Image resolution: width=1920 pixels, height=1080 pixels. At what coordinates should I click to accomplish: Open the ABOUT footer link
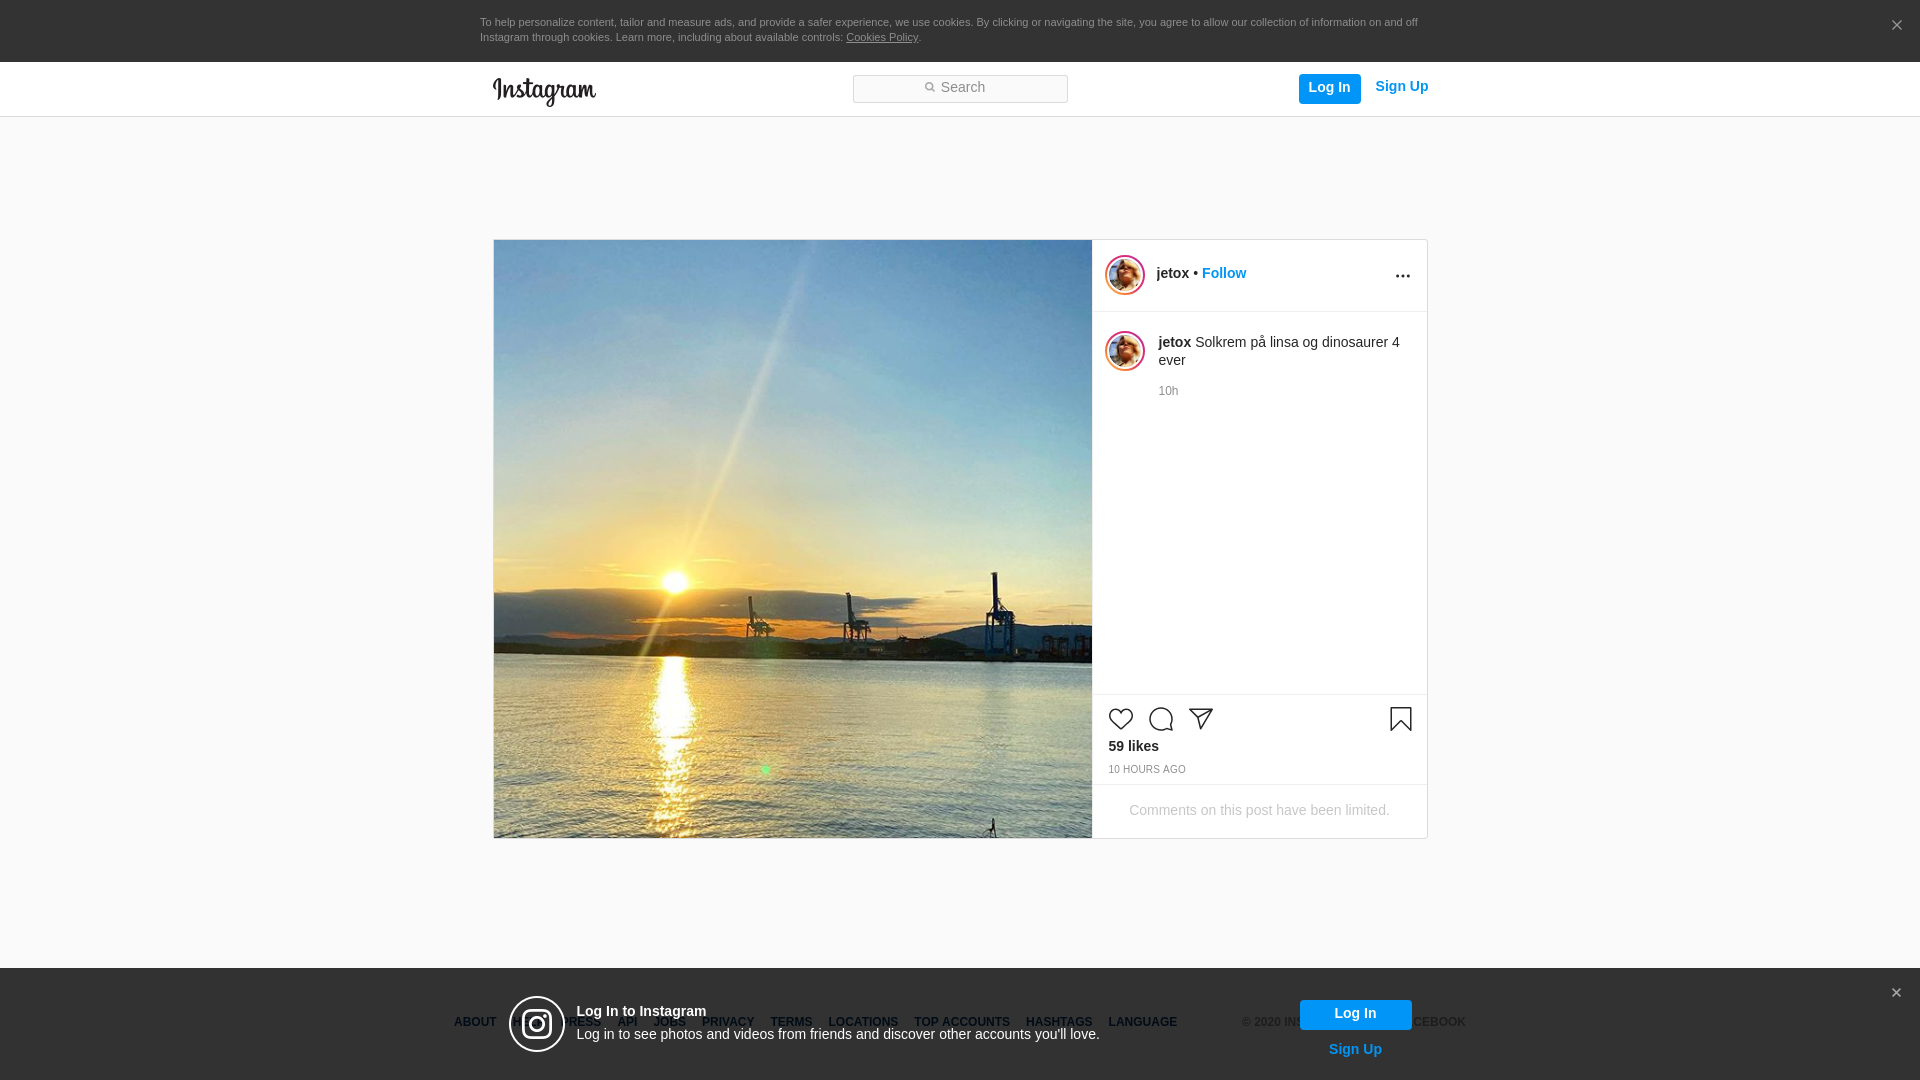pyautogui.click(x=475, y=1022)
